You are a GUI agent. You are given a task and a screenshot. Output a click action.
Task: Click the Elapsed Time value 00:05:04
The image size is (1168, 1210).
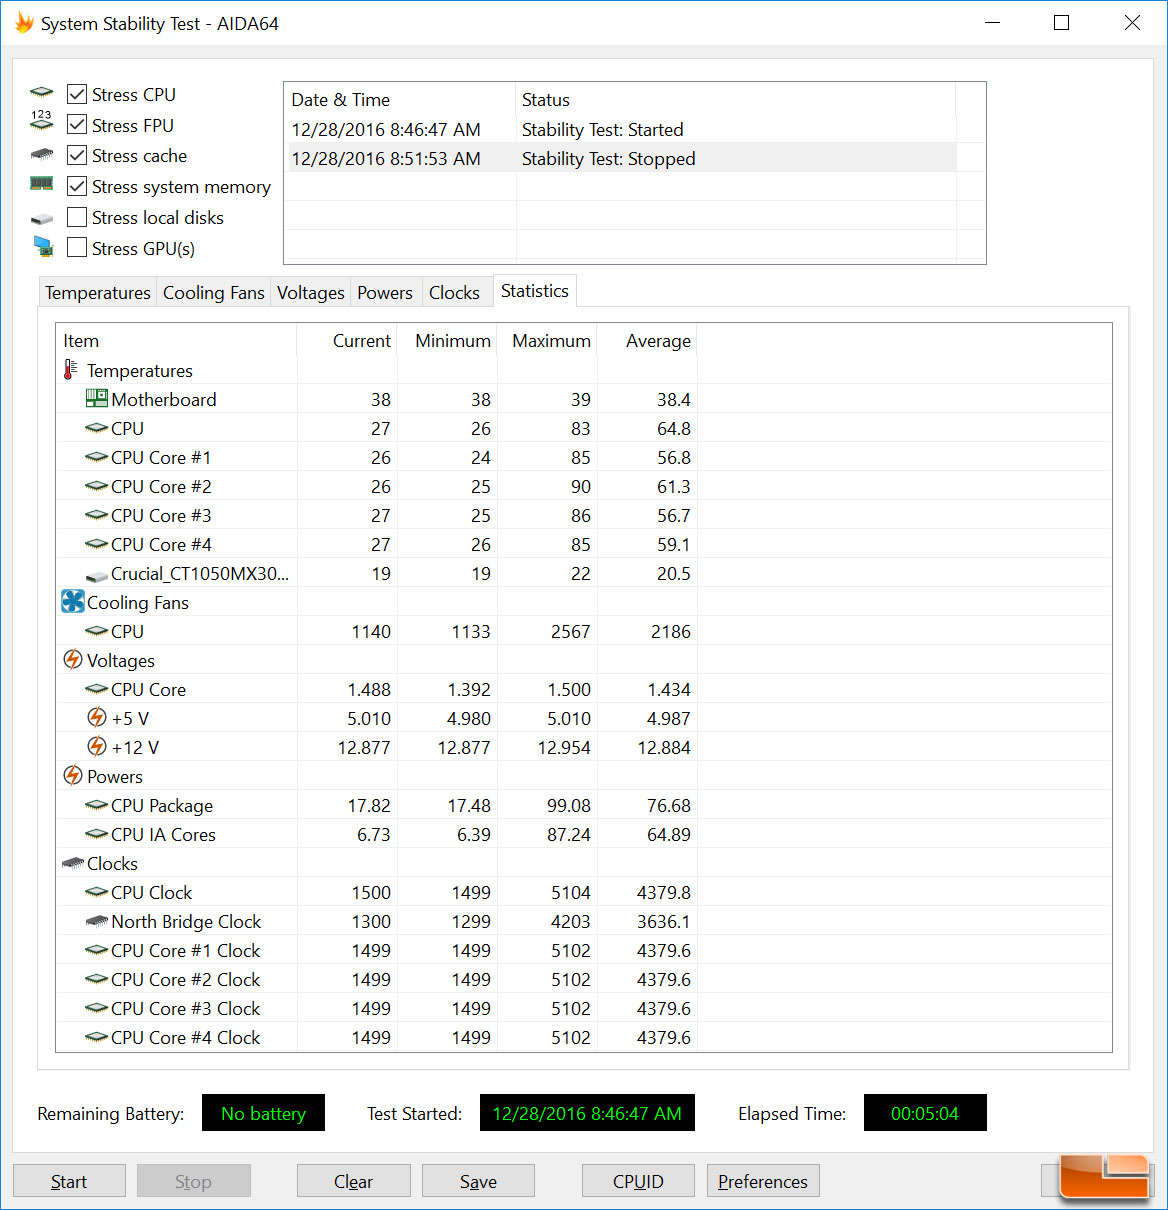point(925,1113)
